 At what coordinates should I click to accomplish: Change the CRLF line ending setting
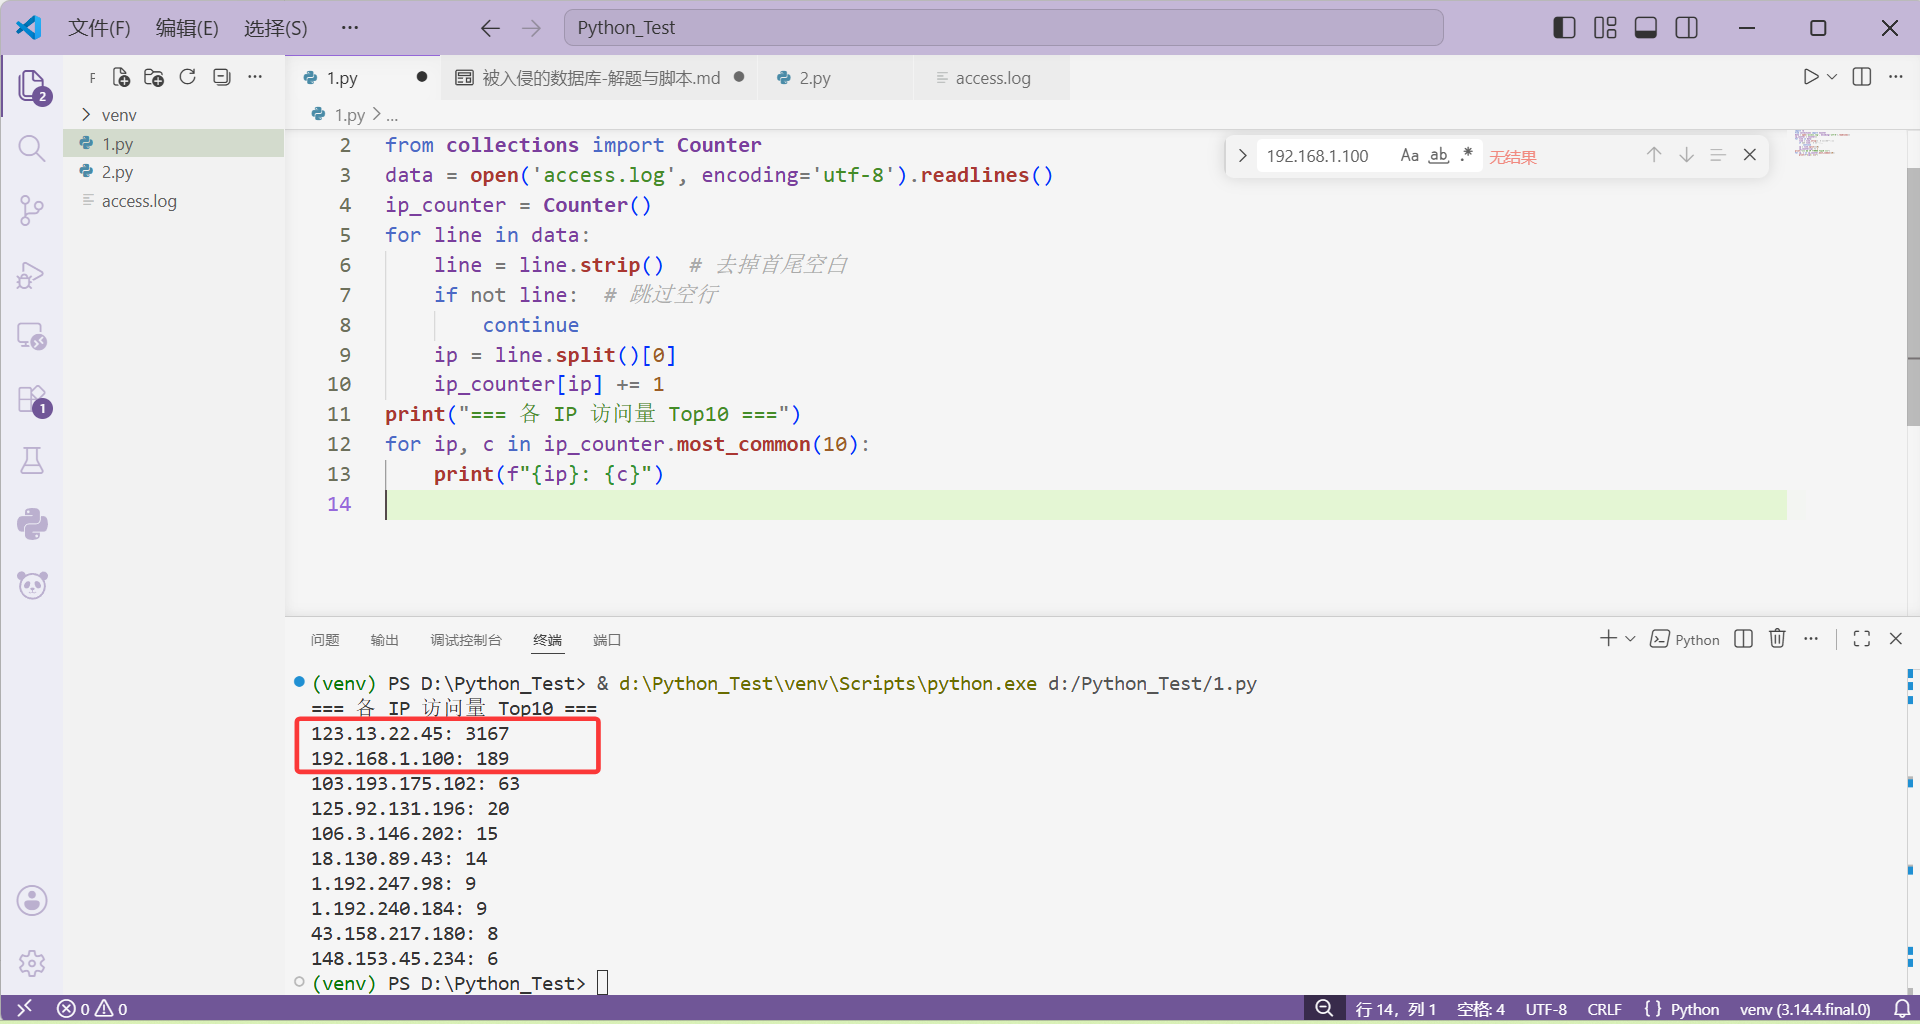click(x=1605, y=1009)
